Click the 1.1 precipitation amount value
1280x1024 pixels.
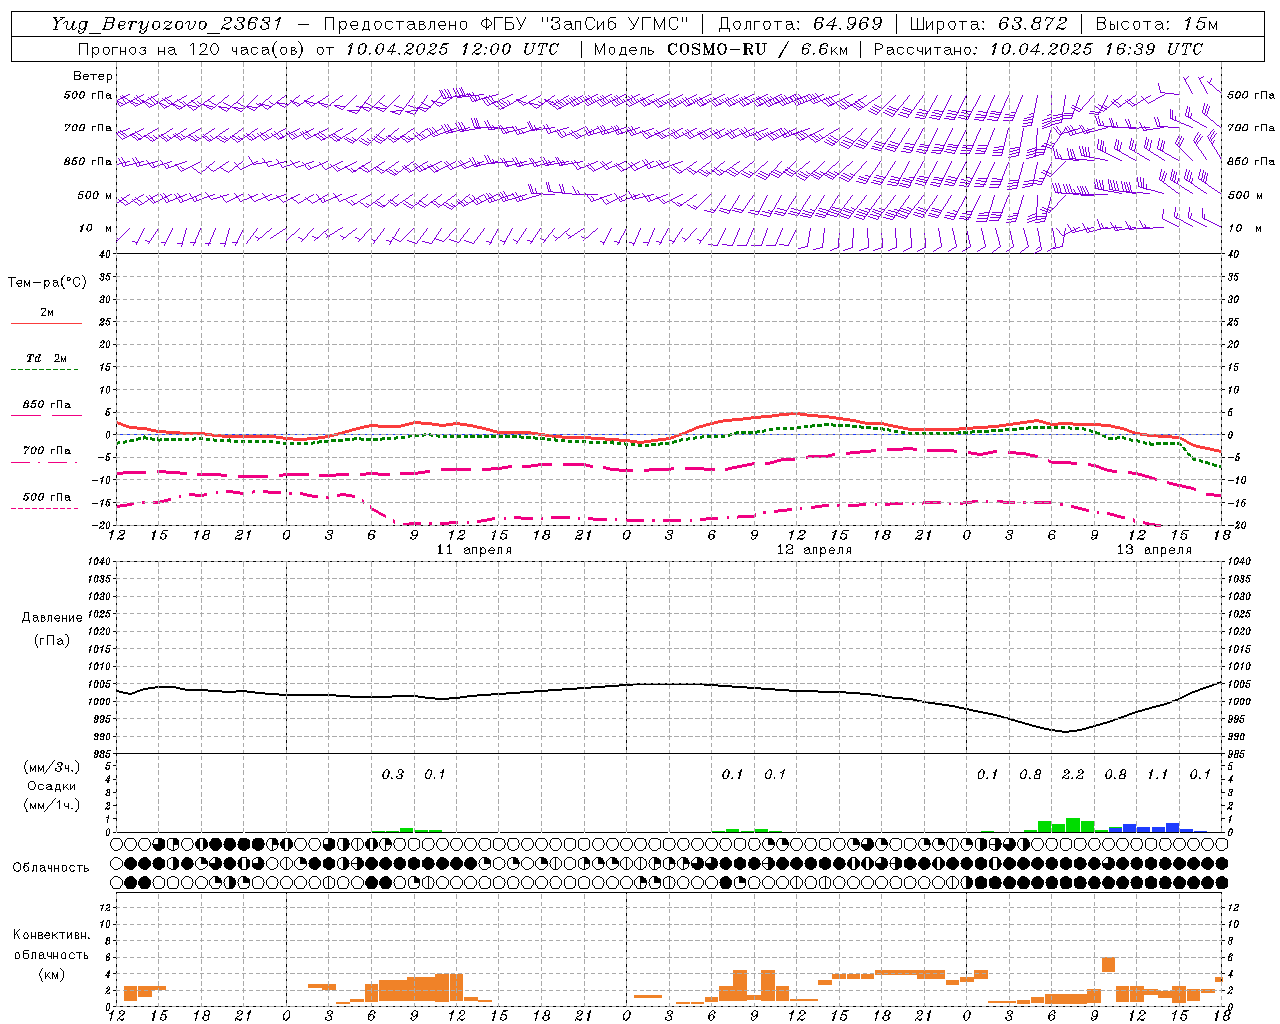1157,775
